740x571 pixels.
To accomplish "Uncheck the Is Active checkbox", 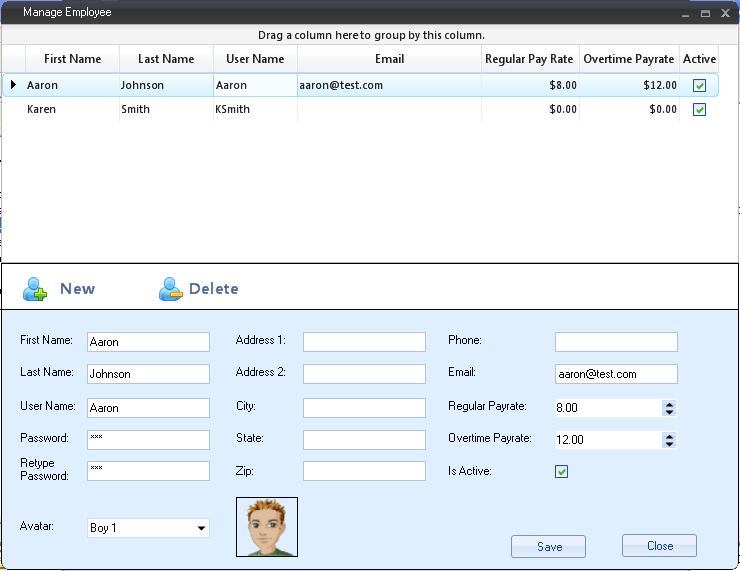I will pyautogui.click(x=562, y=471).
